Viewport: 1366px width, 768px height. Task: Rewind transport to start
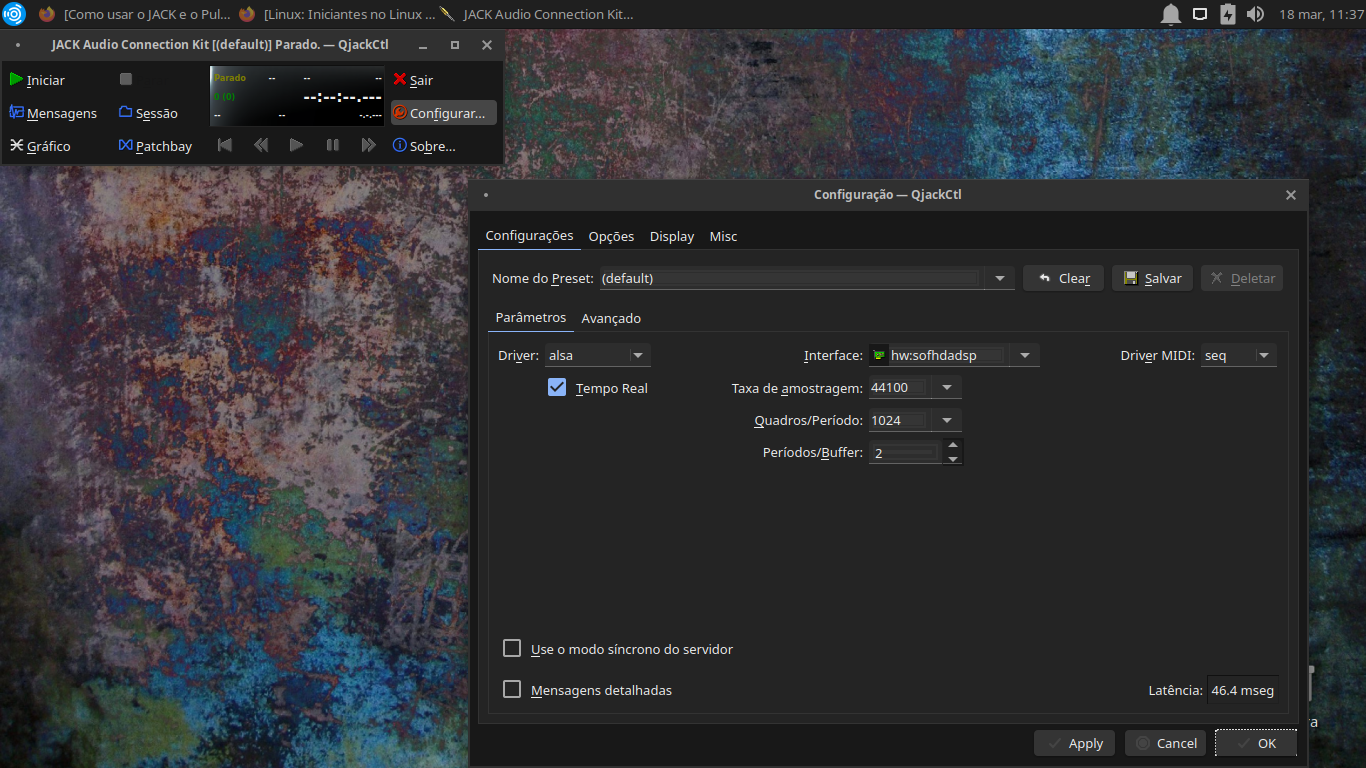tap(225, 145)
